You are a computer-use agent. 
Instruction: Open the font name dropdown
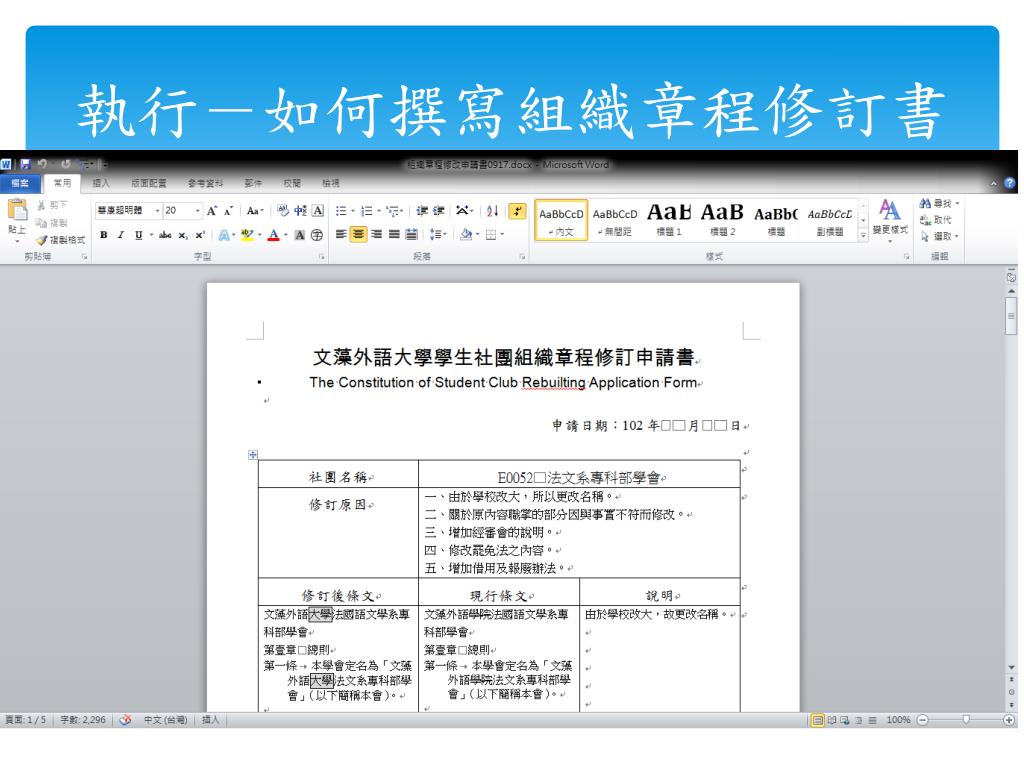coord(157,210)
